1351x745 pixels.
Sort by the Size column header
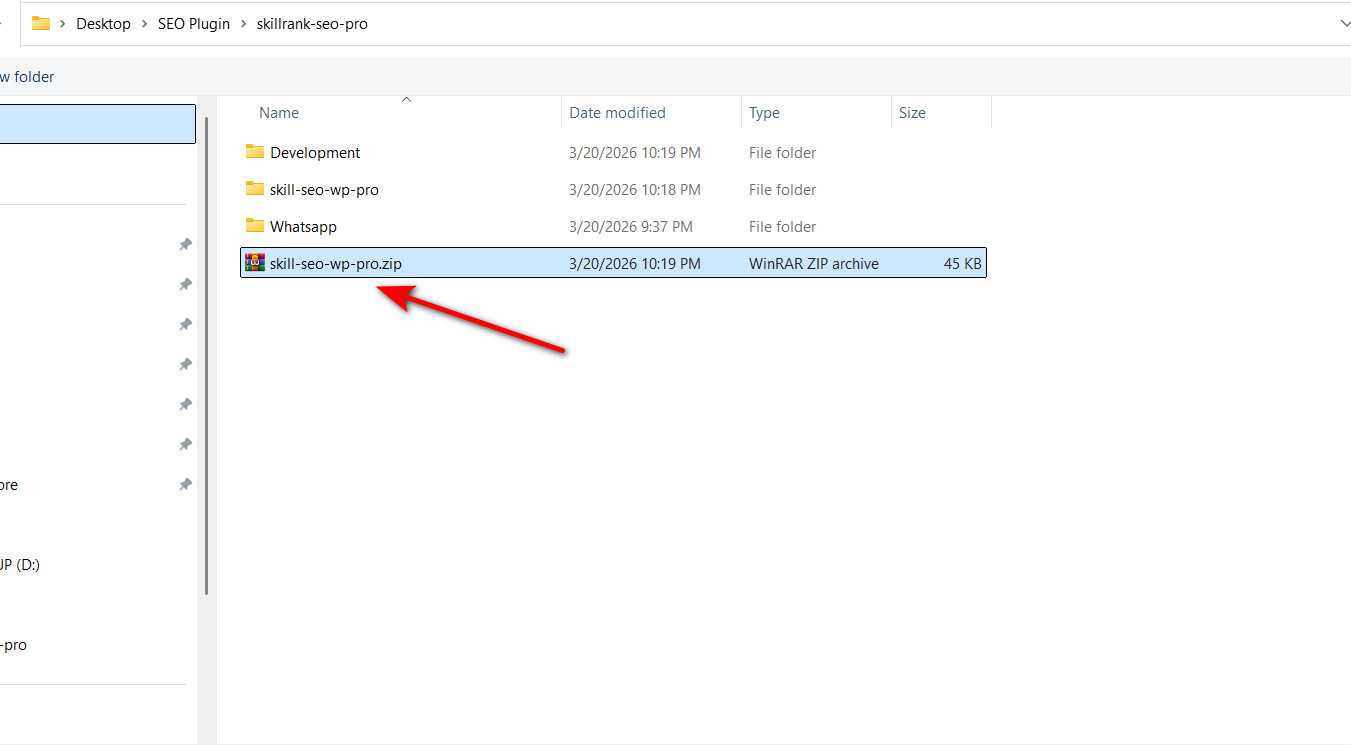click(x=912, y=113)
